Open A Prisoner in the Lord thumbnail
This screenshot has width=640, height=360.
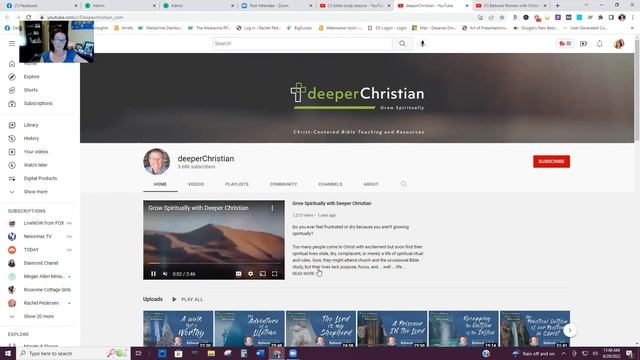[x=392, y=329]
